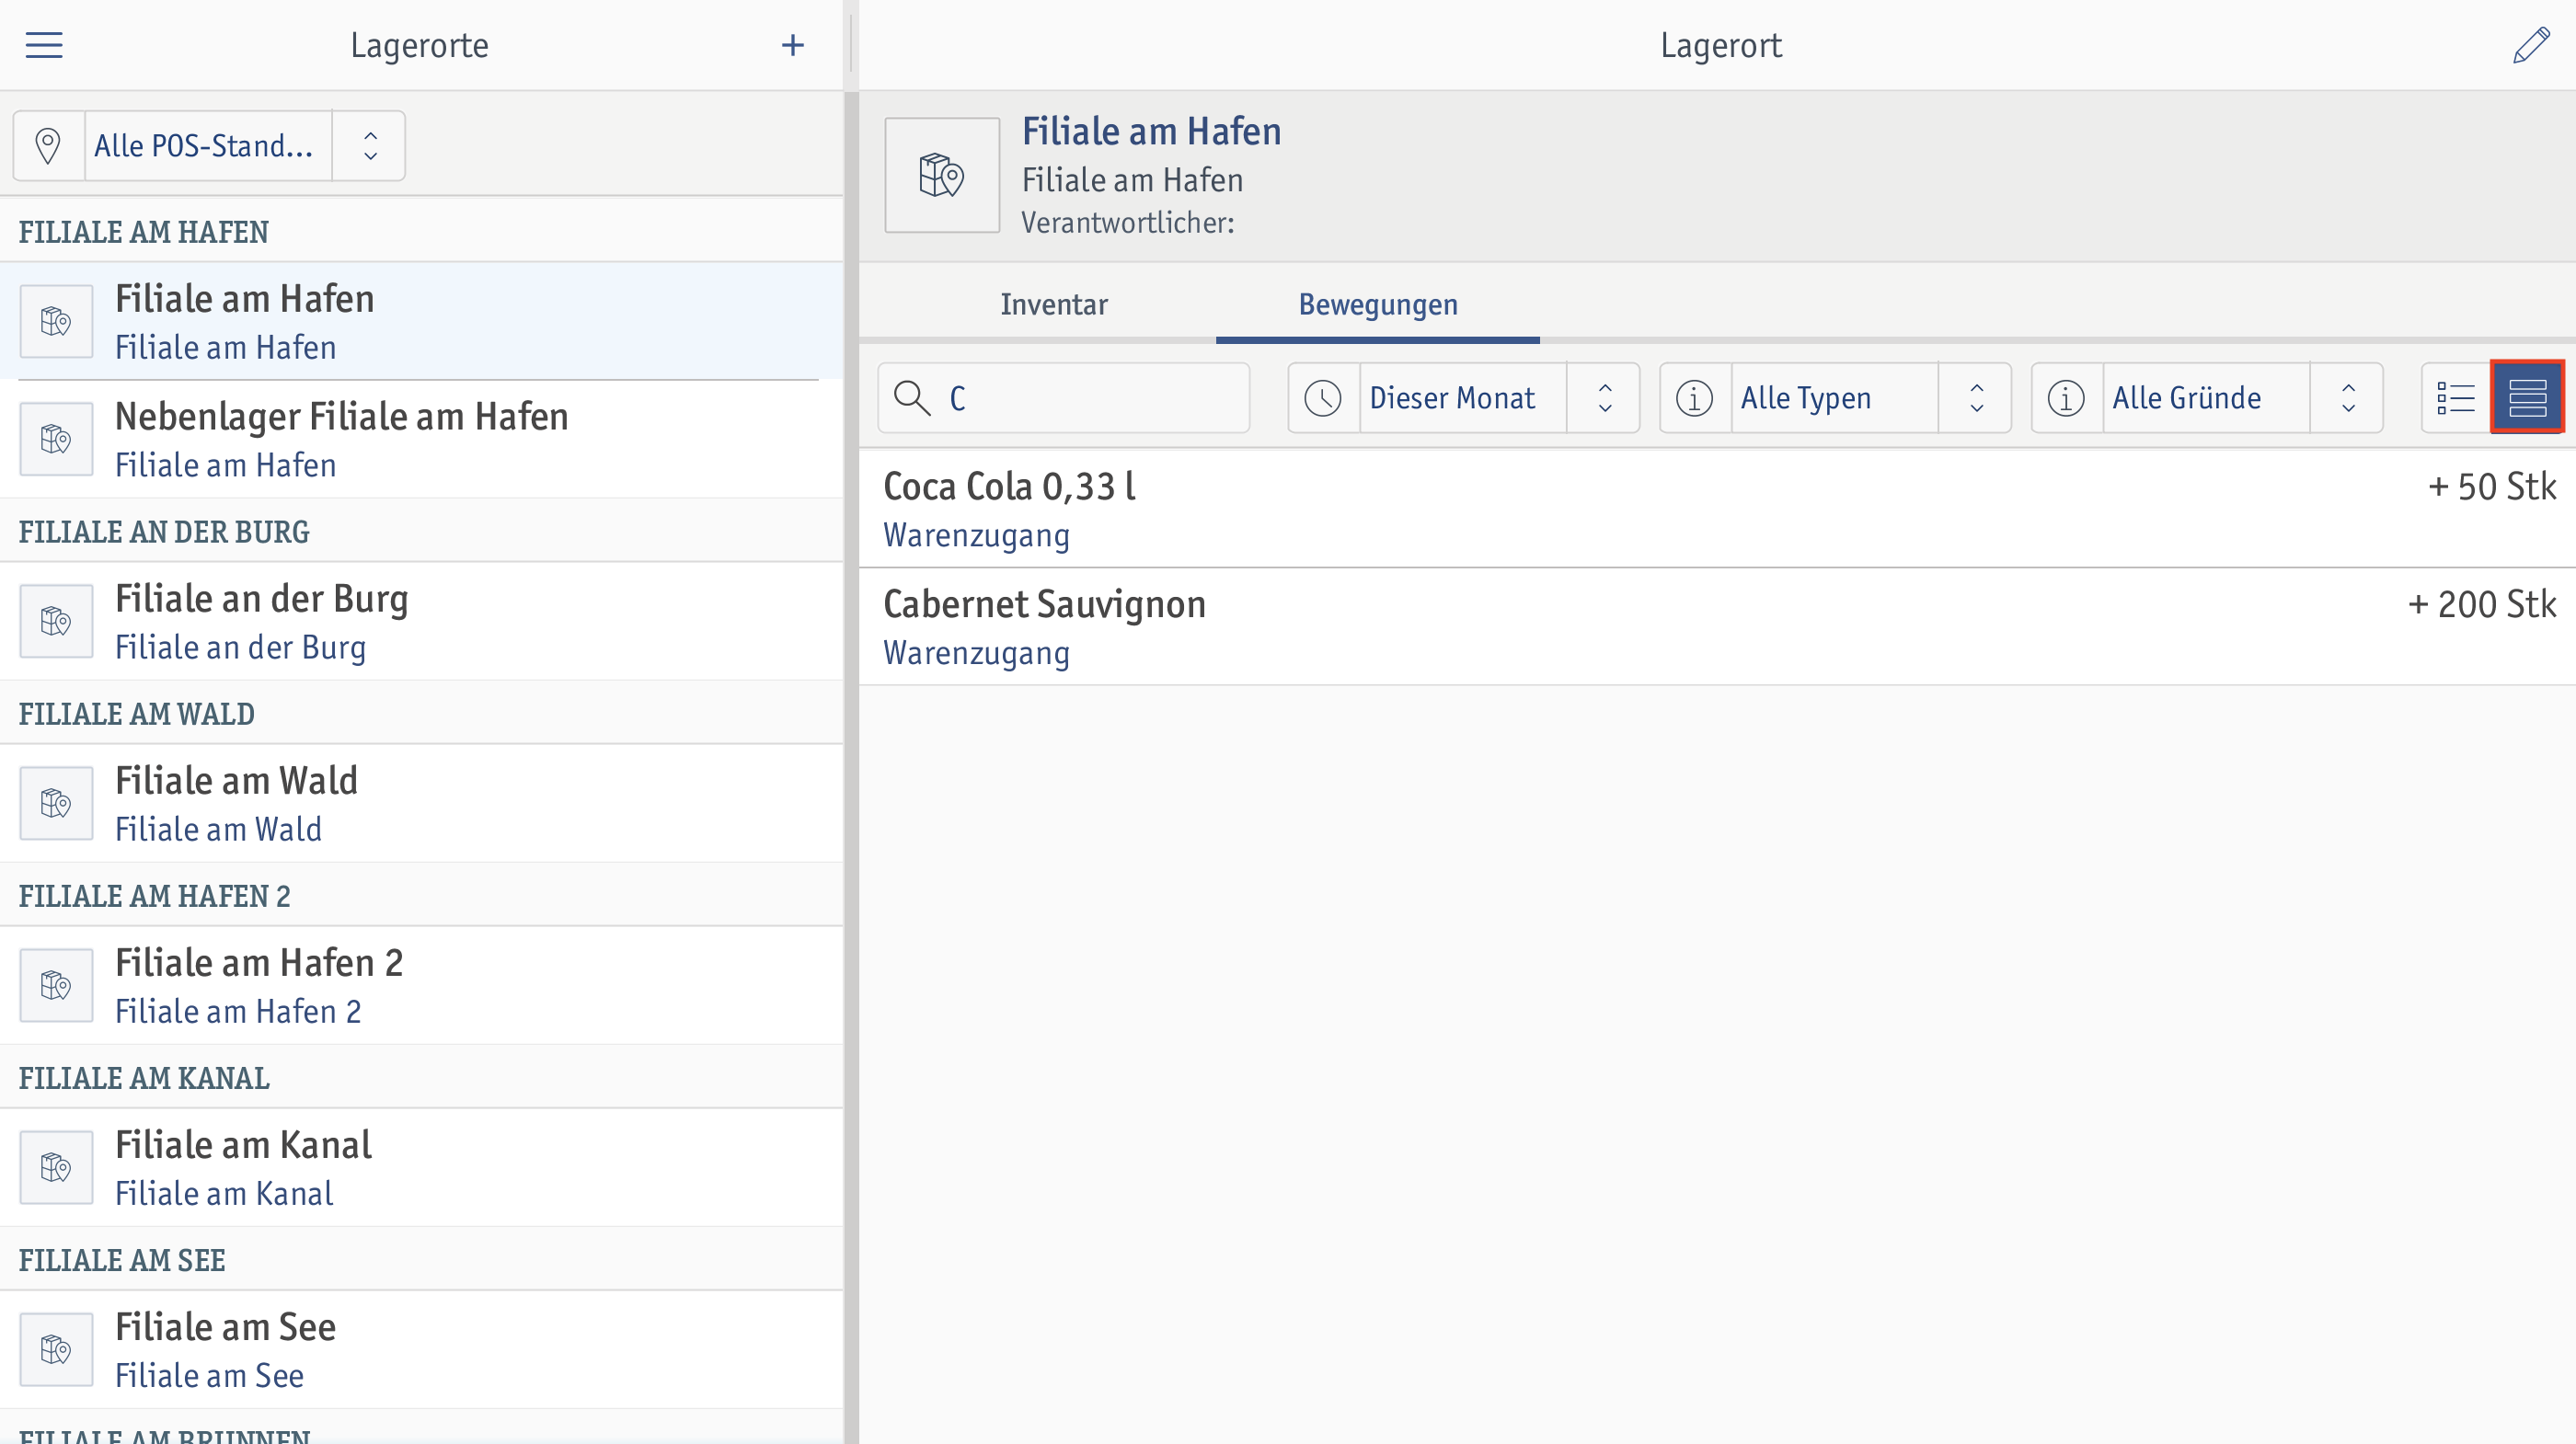Viewport: 2576px width, 1444px height.
Task: Click the stepper arrows of Alle Gründe
Action: pos(2349,398)
